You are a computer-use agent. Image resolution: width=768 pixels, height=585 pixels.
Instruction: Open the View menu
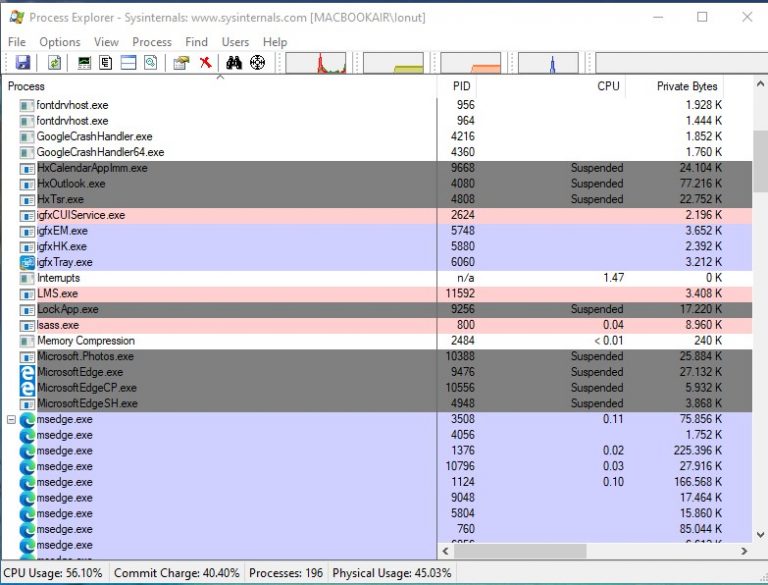[x=106, y=42]
